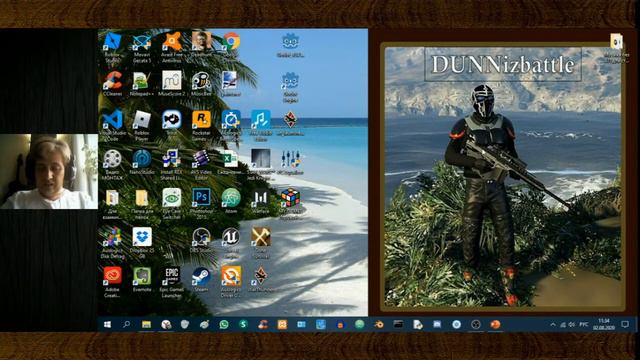Select the Excel spreadsheet file icon

pyautogui.click(x=231, y=162)
